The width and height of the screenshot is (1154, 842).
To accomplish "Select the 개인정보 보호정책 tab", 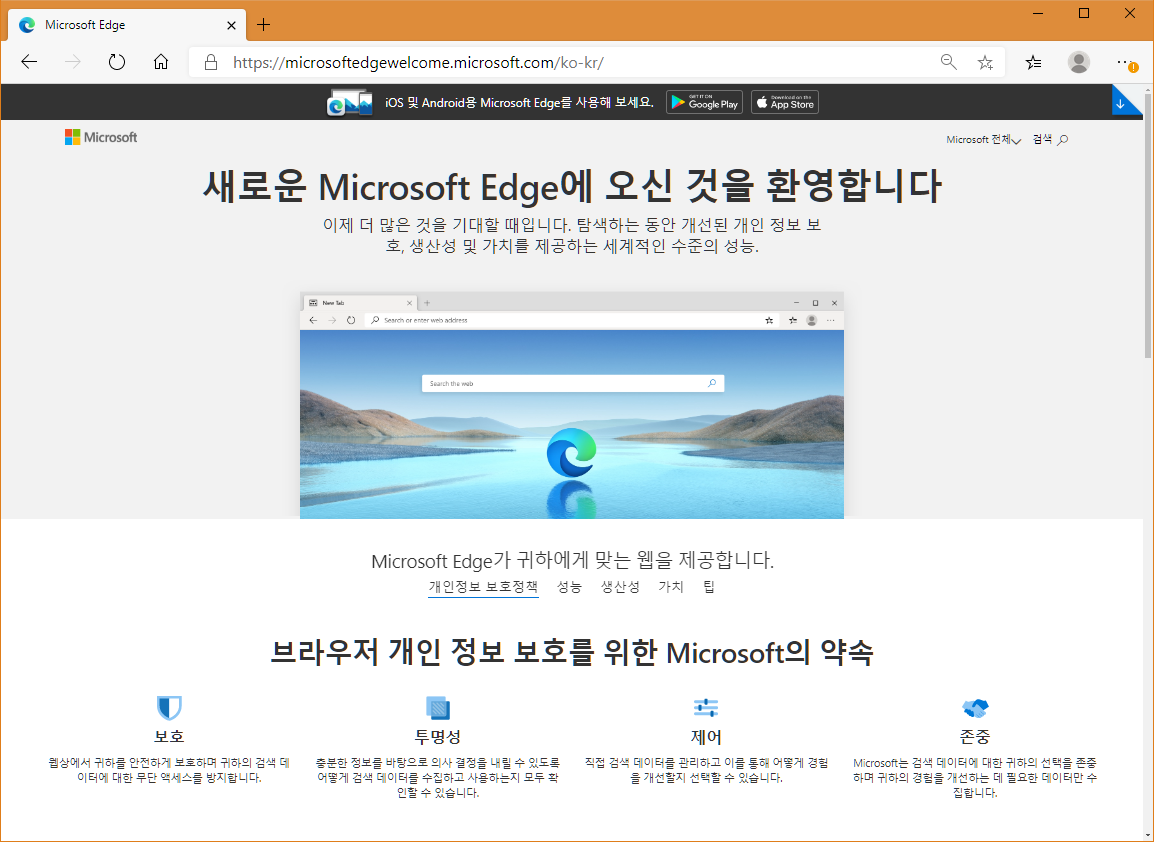I will tap(484, 587).
